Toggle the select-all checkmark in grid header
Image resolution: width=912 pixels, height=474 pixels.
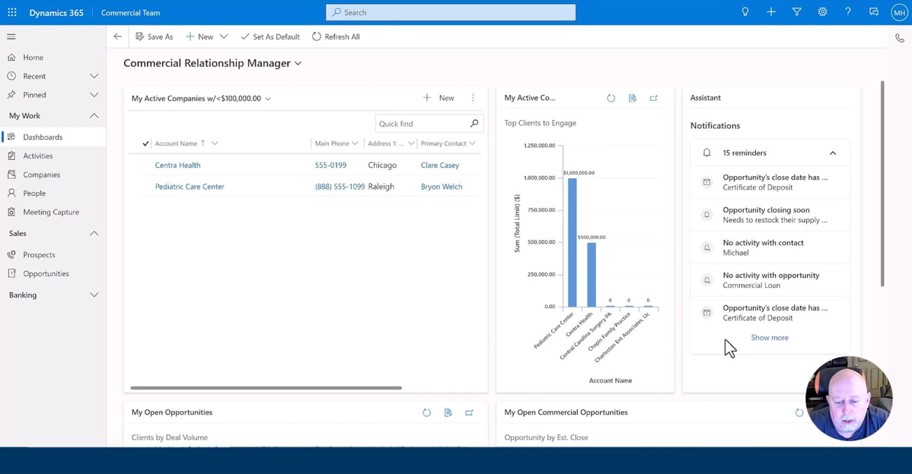[x=145, y=143]
